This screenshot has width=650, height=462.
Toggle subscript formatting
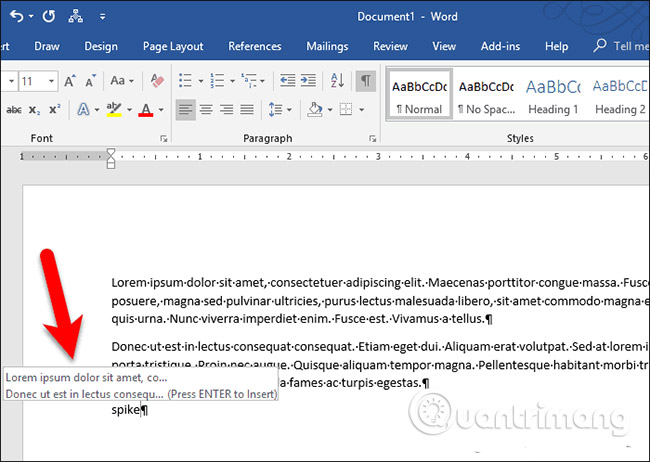tap(33, 109)
